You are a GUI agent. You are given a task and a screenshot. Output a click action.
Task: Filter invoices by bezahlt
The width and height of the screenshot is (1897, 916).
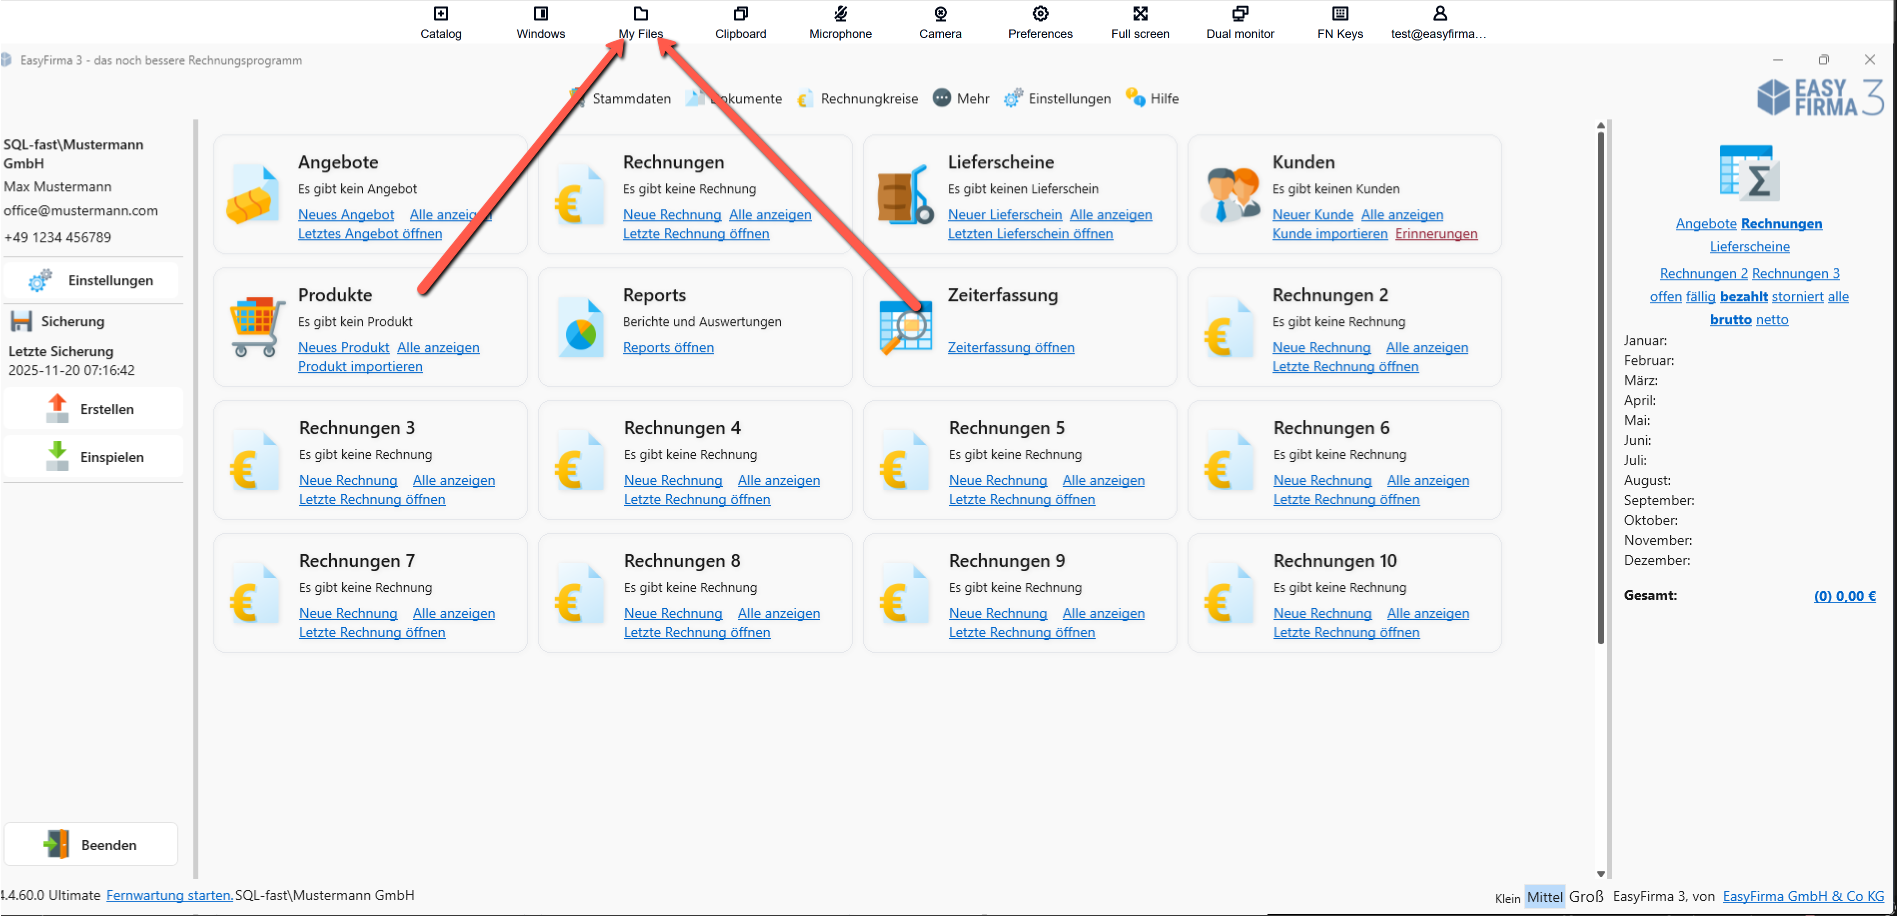click(x=1744, y=296)
